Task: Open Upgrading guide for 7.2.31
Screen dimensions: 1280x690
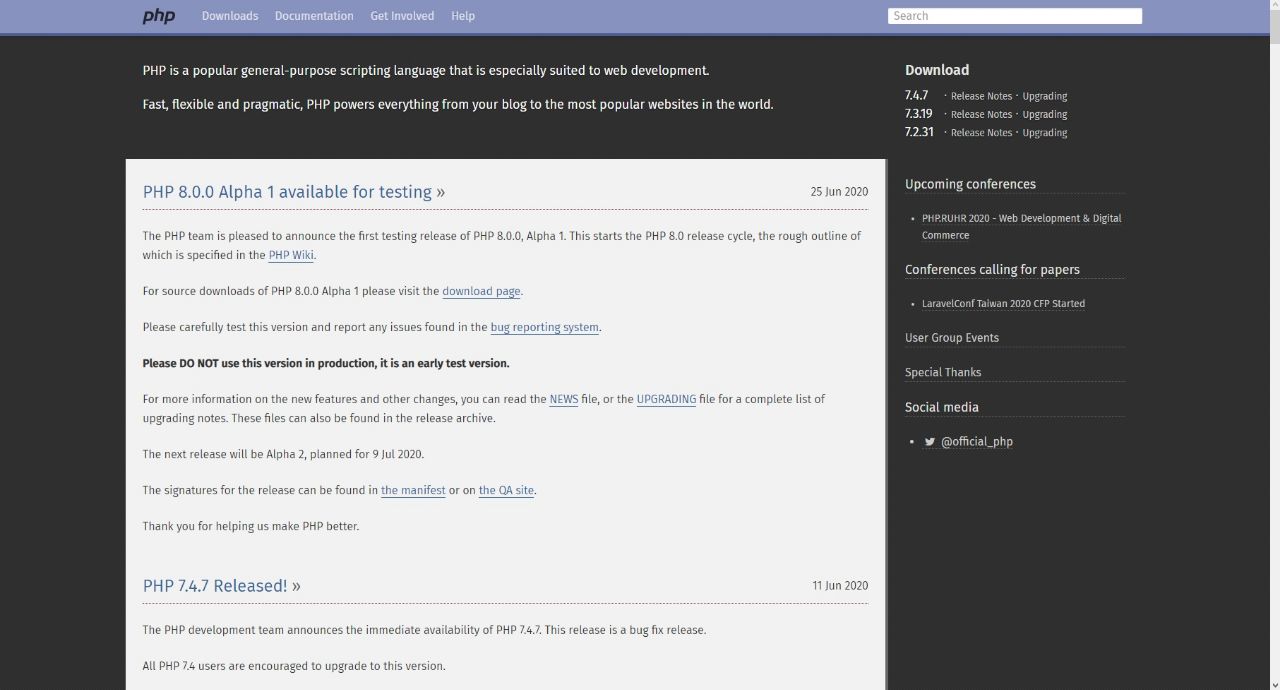Action: pos(1045,132)
